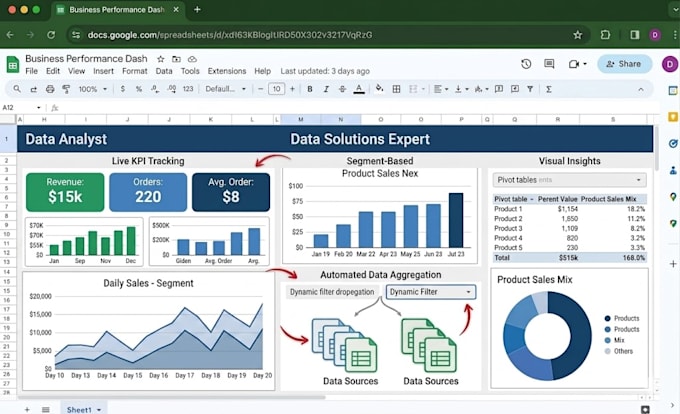Click the Google Sheets home logo
The height and width of the screenshot is (414, 680).
pos(13,65)
